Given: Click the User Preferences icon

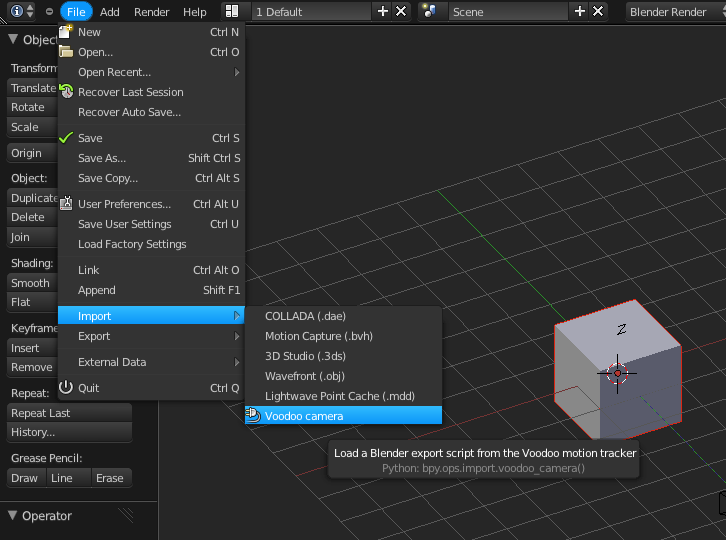Looking at the screenshot, I should tap(66, 203).
